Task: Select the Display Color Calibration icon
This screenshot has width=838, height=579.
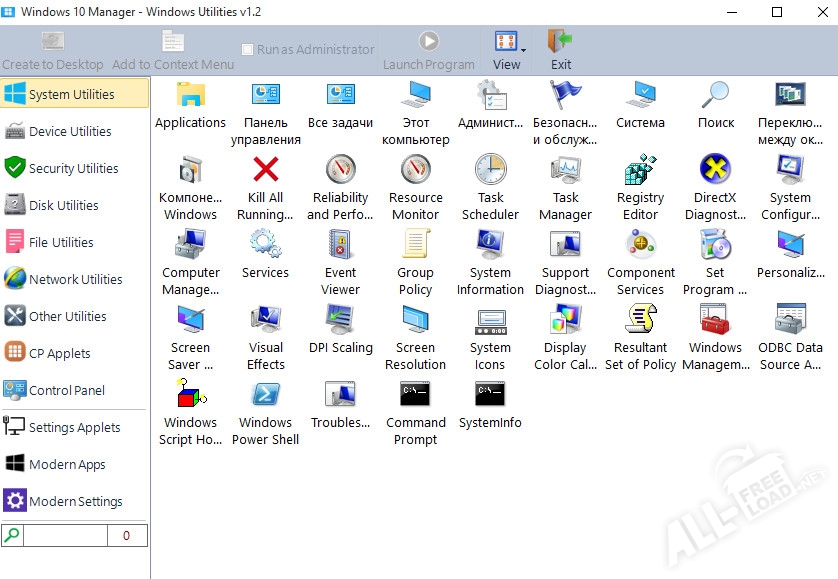Action: 565,320
